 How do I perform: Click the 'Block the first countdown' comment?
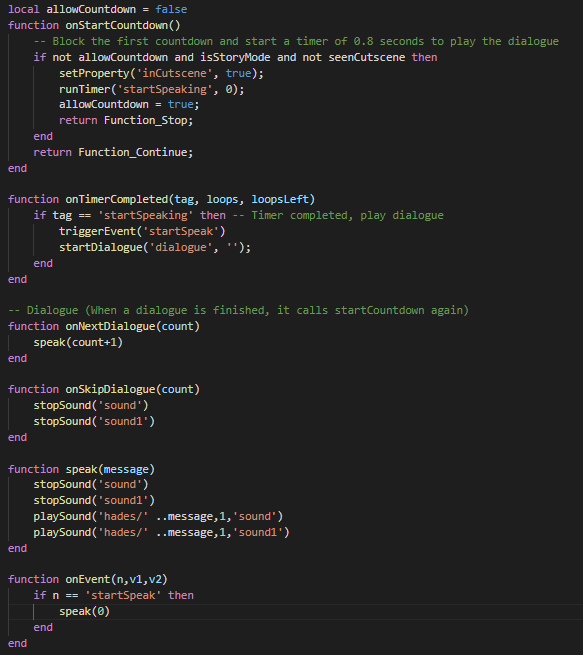pyautogui.click(x=296, y=41)
